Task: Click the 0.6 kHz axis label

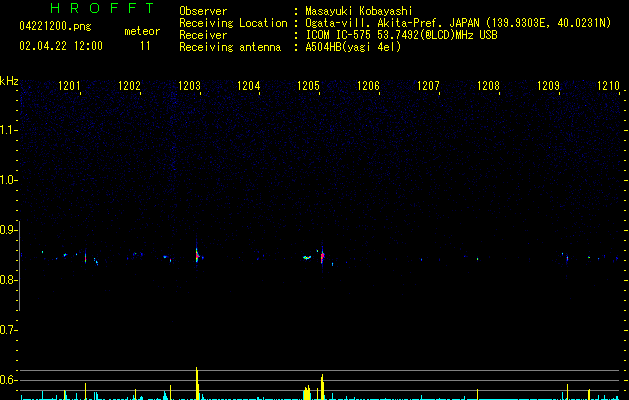Action: point(8,380)
